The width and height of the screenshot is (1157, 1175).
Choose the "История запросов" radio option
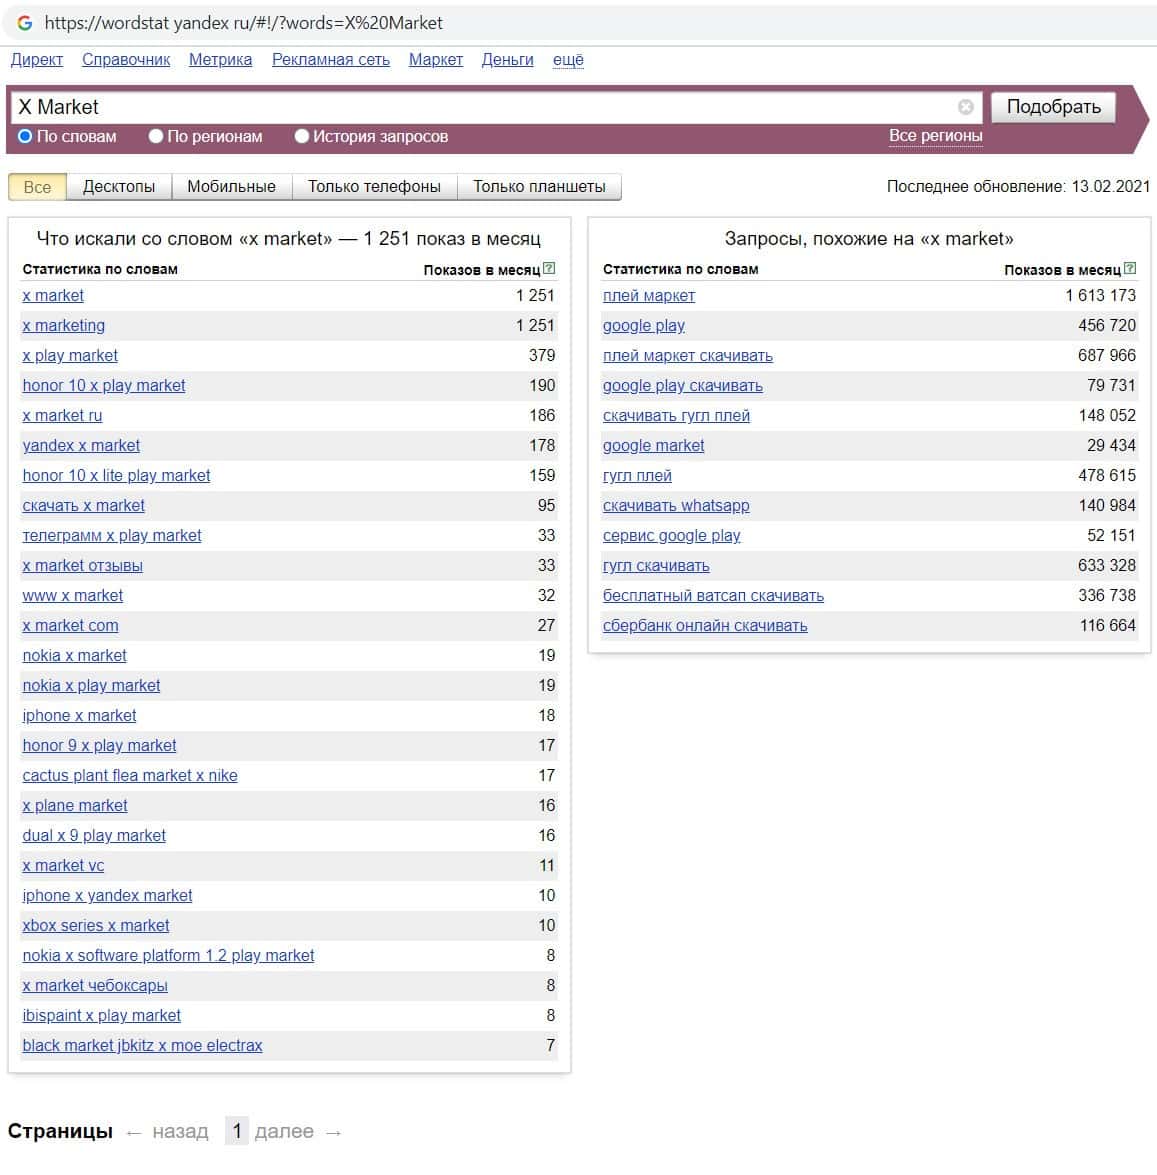(x=301, y=136)
